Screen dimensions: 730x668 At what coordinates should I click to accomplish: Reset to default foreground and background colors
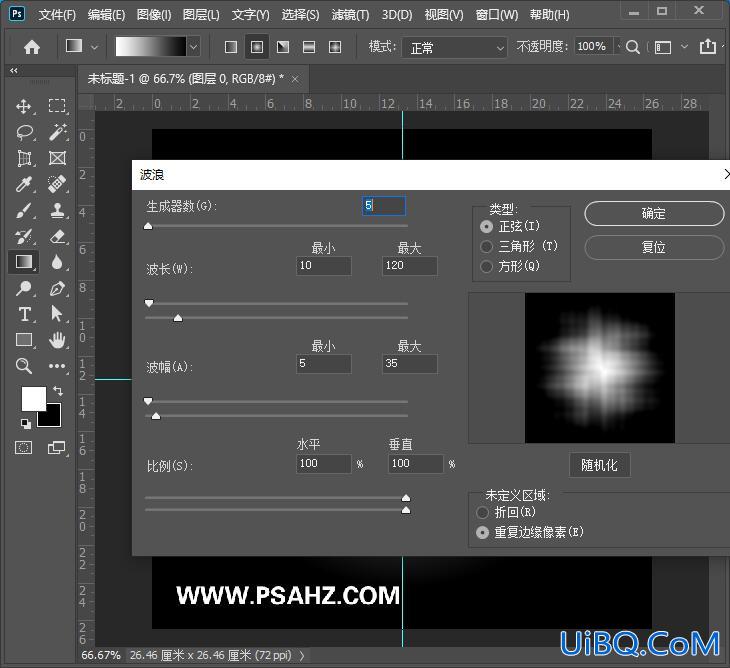click(26, 424)
